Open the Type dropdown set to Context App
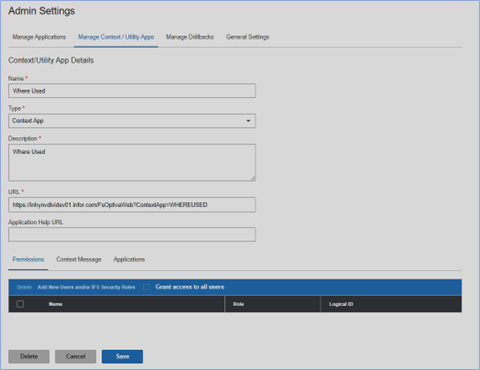This screenshot has width=480, height=370. click(x=132, y=121)
